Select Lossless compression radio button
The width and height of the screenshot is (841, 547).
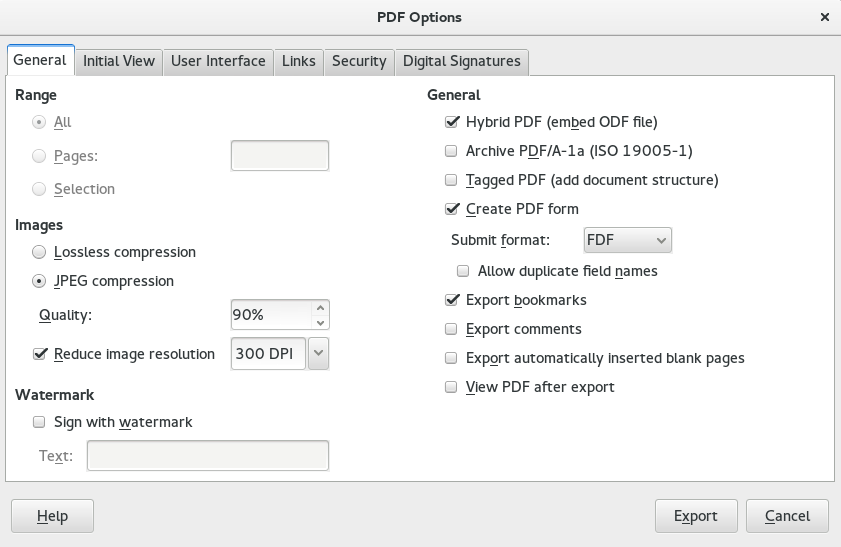[39, 252]
